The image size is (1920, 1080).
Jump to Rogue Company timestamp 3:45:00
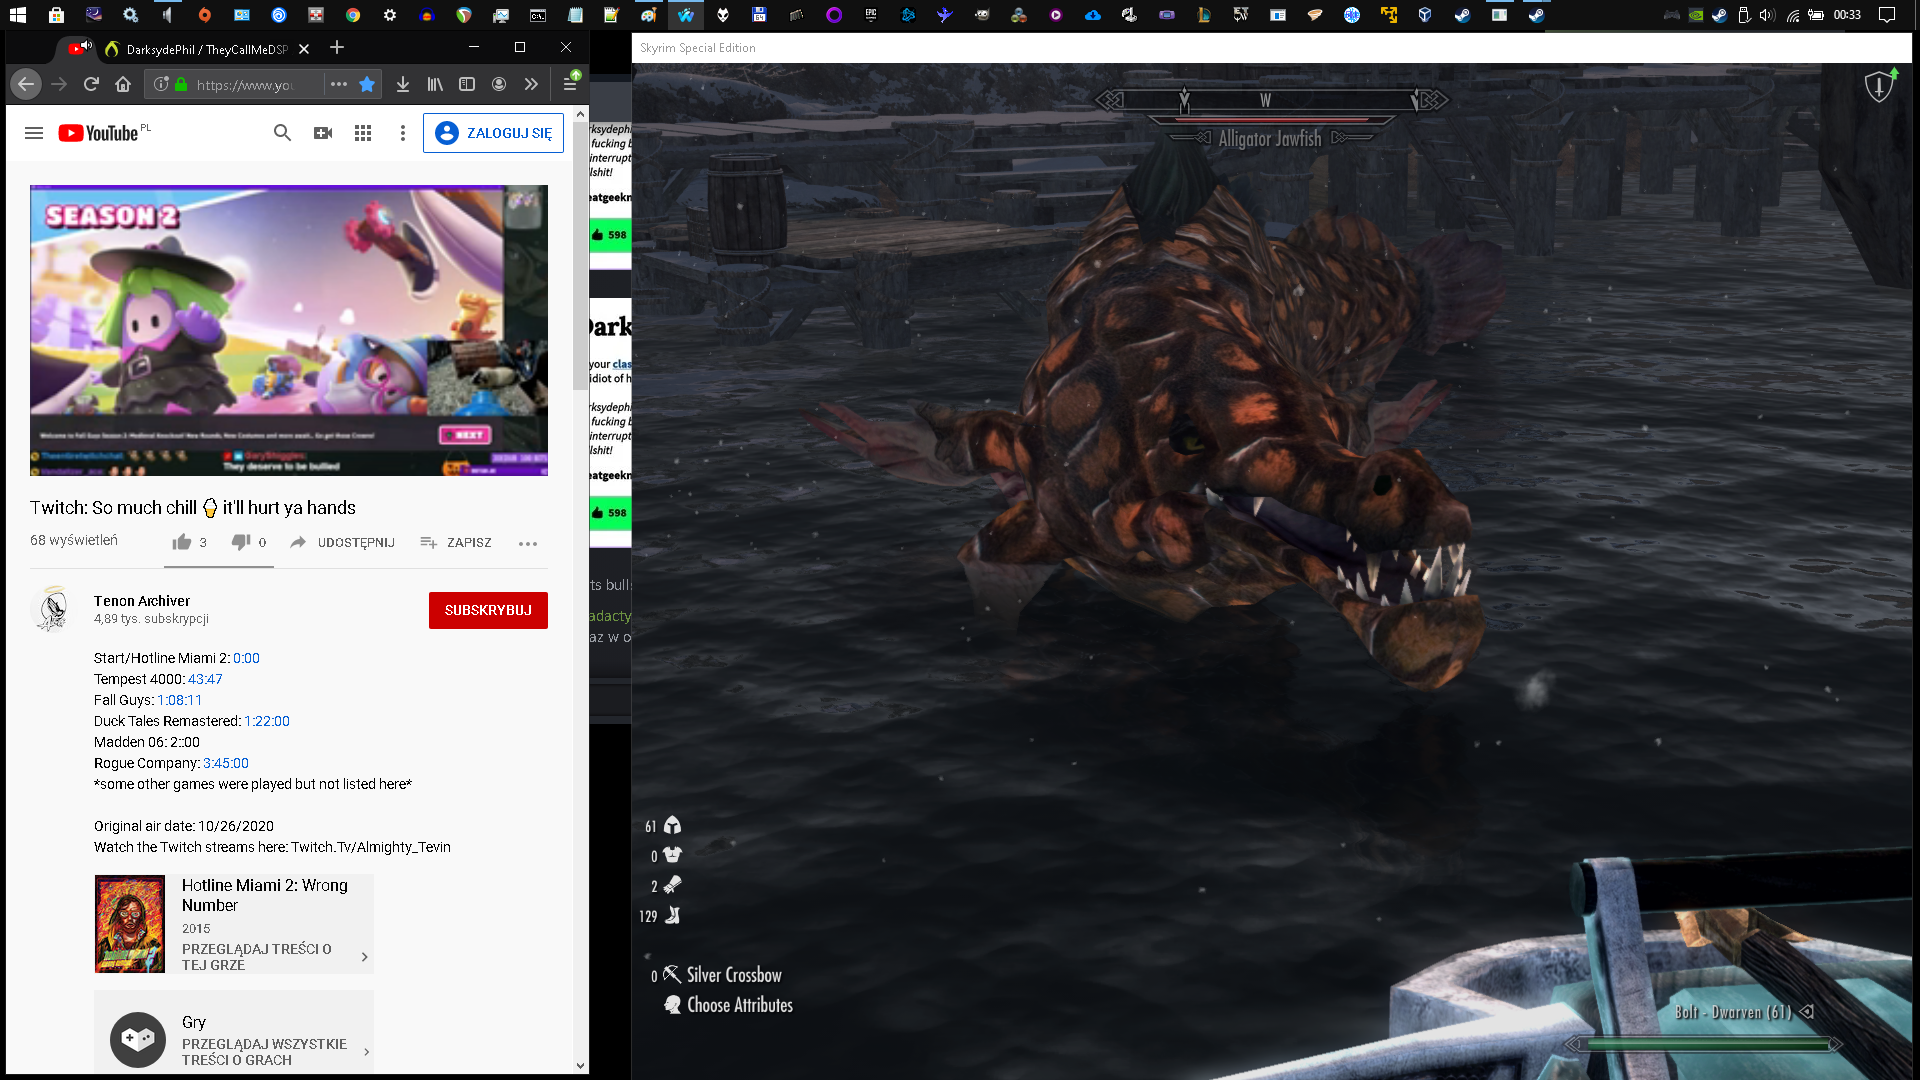pos(226,763)
